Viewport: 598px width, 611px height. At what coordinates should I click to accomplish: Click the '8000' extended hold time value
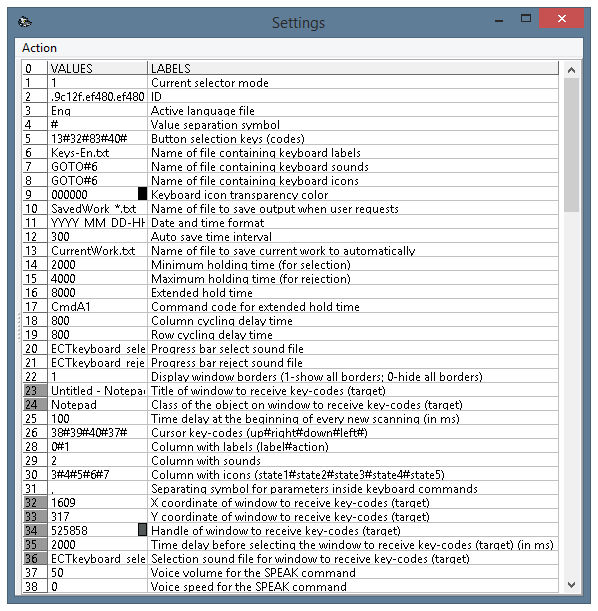pyautogui.click(x=97, y=293)
